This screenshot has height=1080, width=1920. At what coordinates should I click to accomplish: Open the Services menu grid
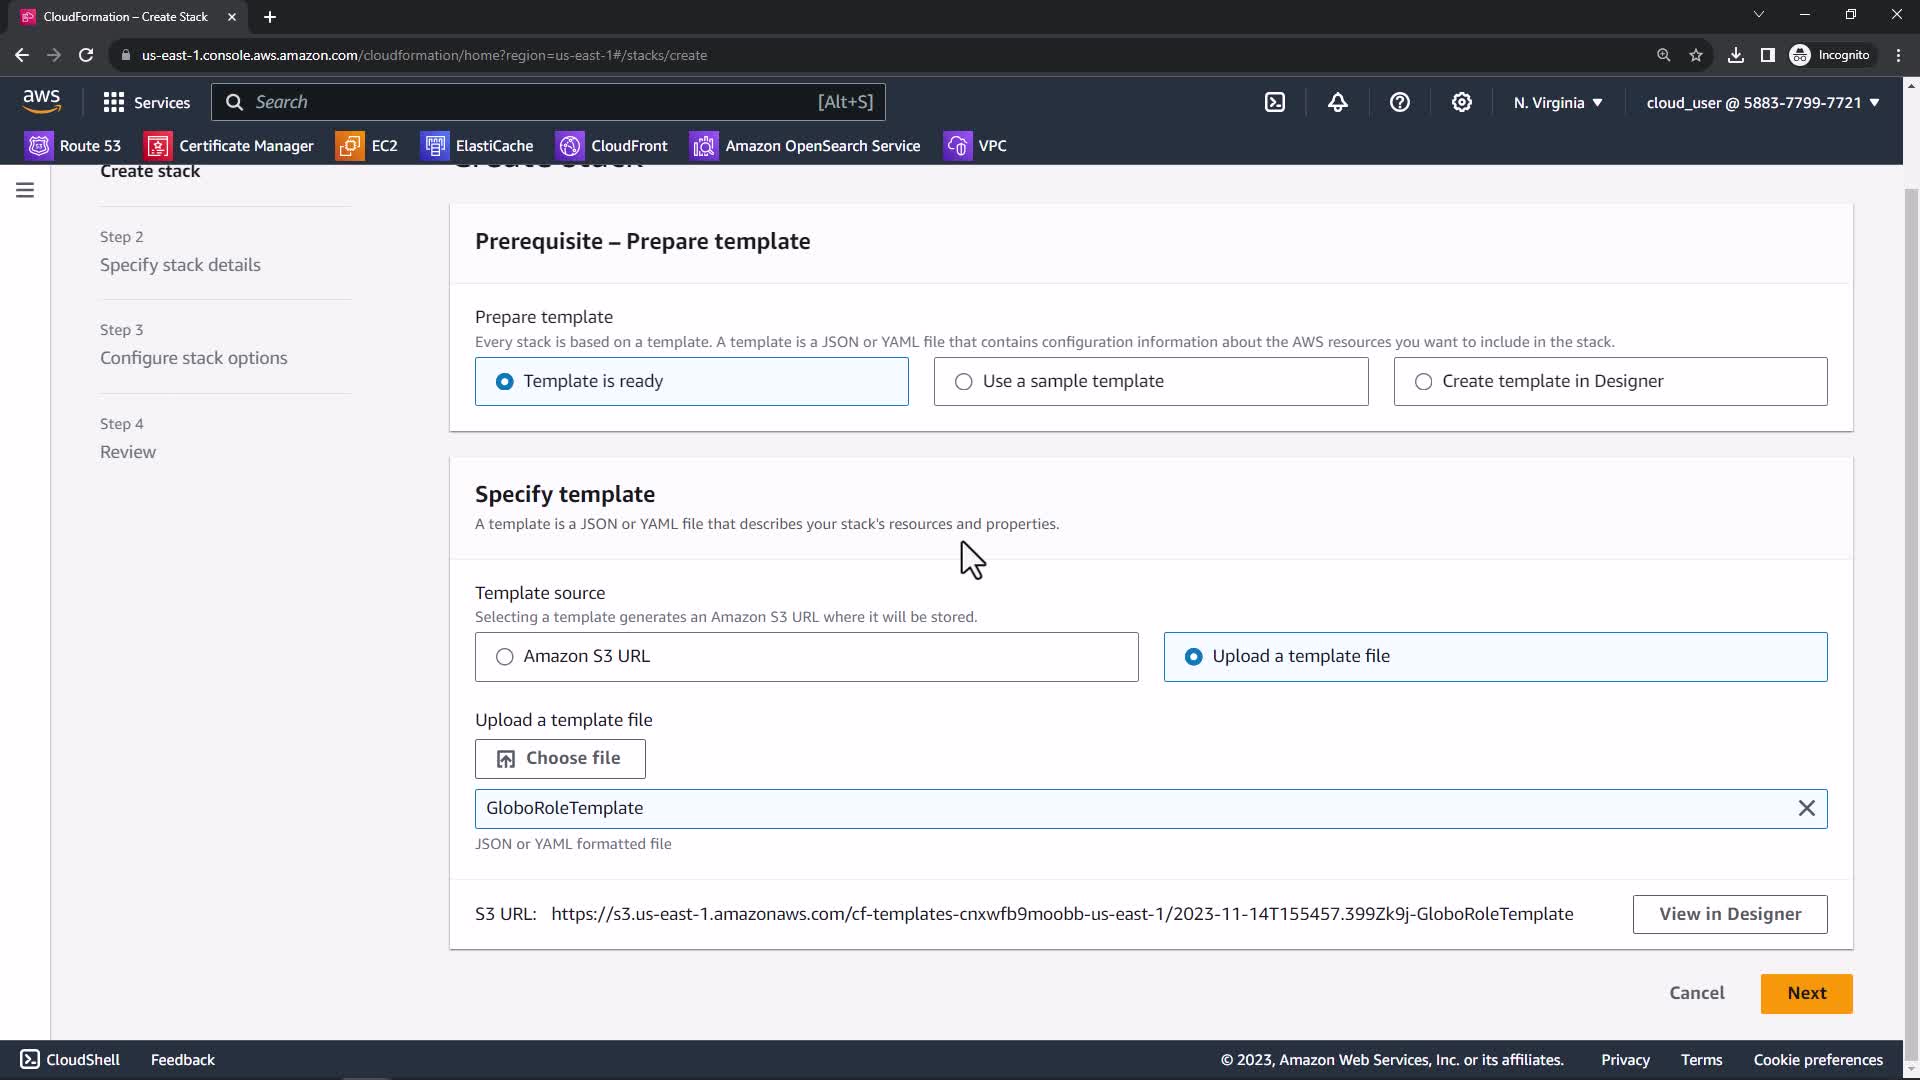(x=146, y=102)
